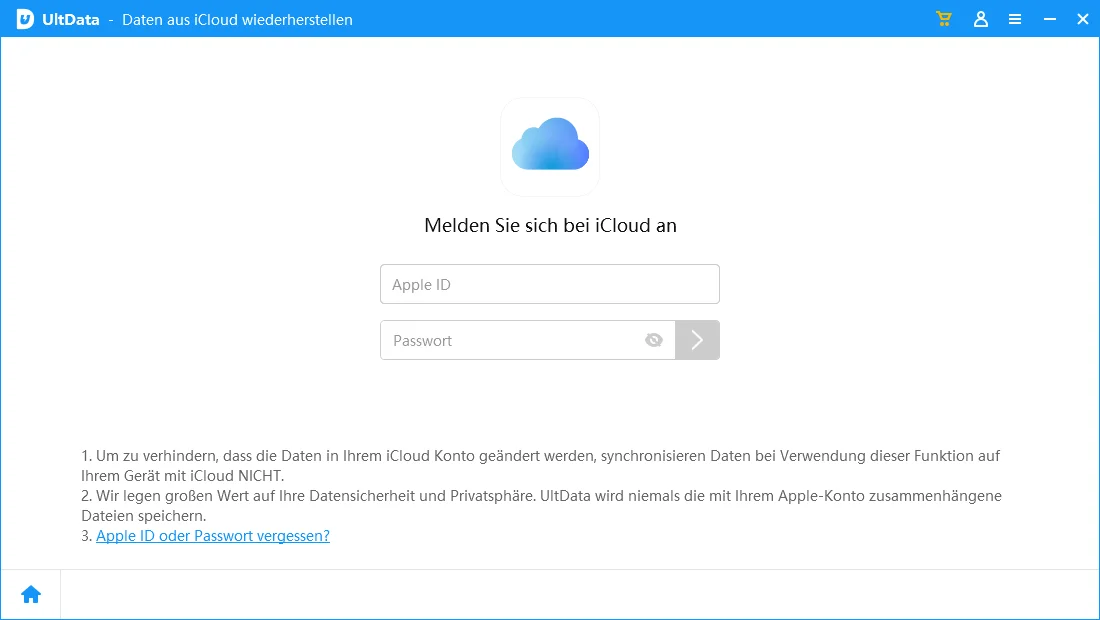Open the shopping cart to purchase
This screenshot has width=1100, height=620.
[943, 19]
